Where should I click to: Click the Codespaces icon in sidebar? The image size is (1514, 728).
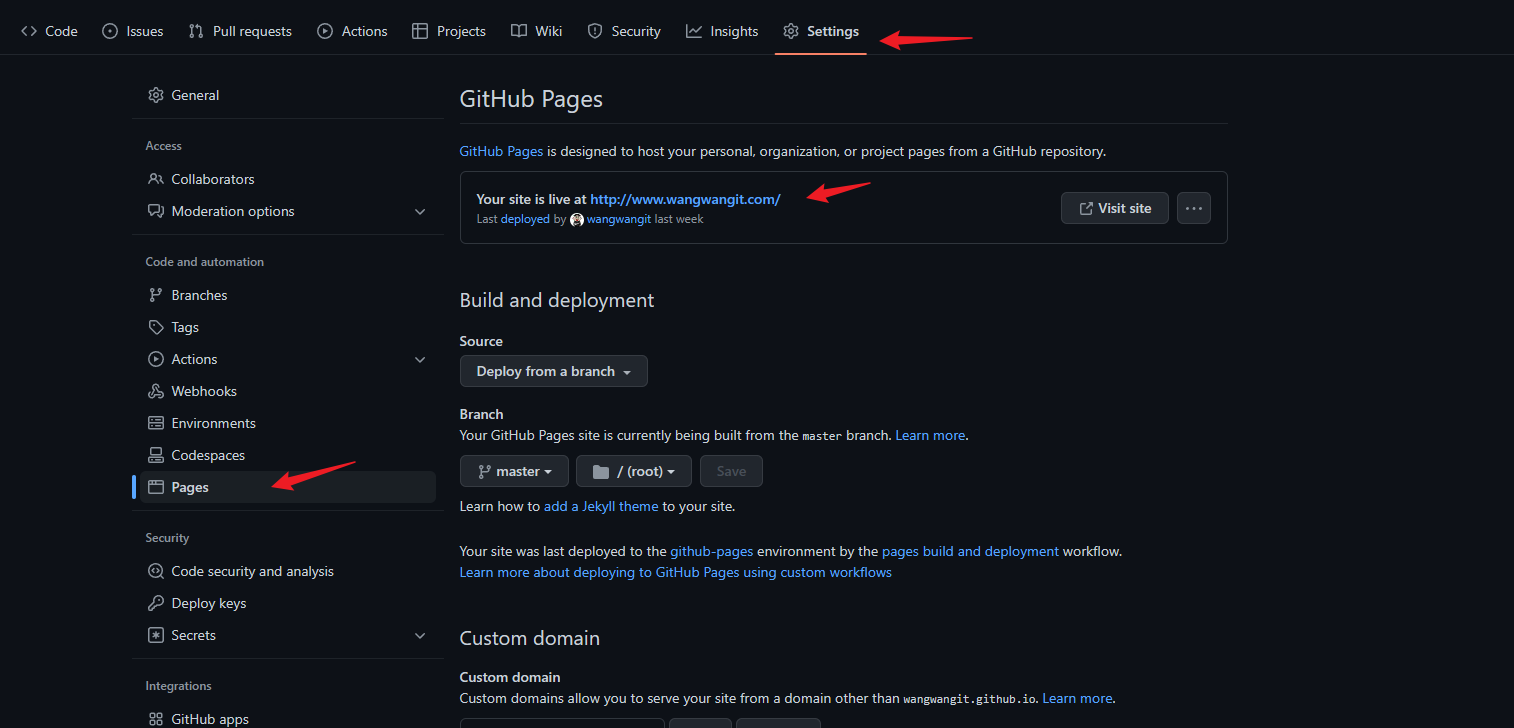pyautogui.click(x=156, y=455)
